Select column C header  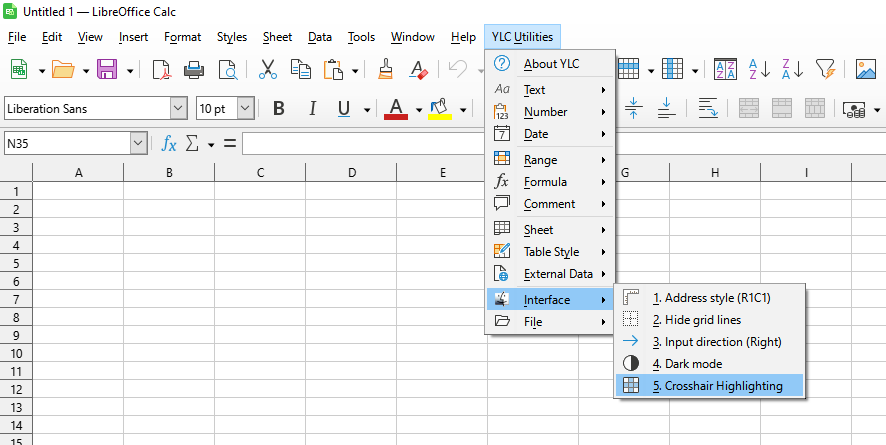tap(260, 173)
